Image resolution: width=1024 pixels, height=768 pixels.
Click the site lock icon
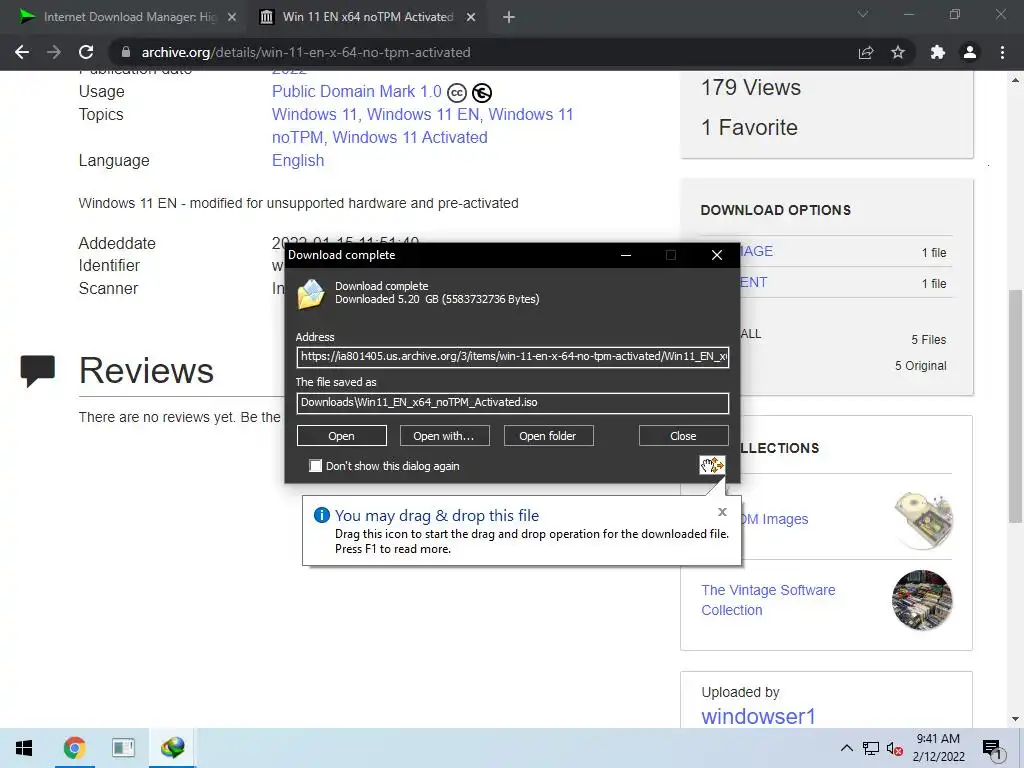[x=126, y=52]
